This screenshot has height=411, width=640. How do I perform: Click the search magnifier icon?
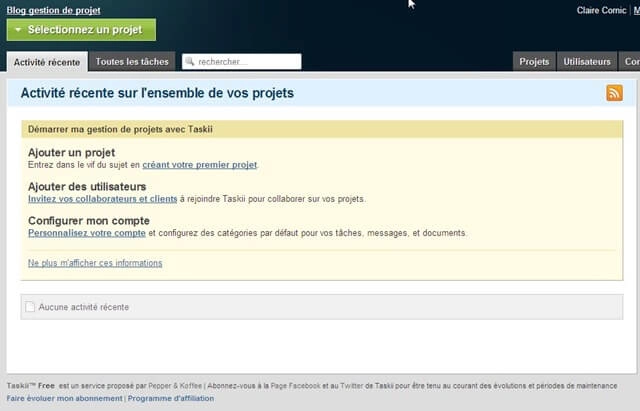pos(190,62)
